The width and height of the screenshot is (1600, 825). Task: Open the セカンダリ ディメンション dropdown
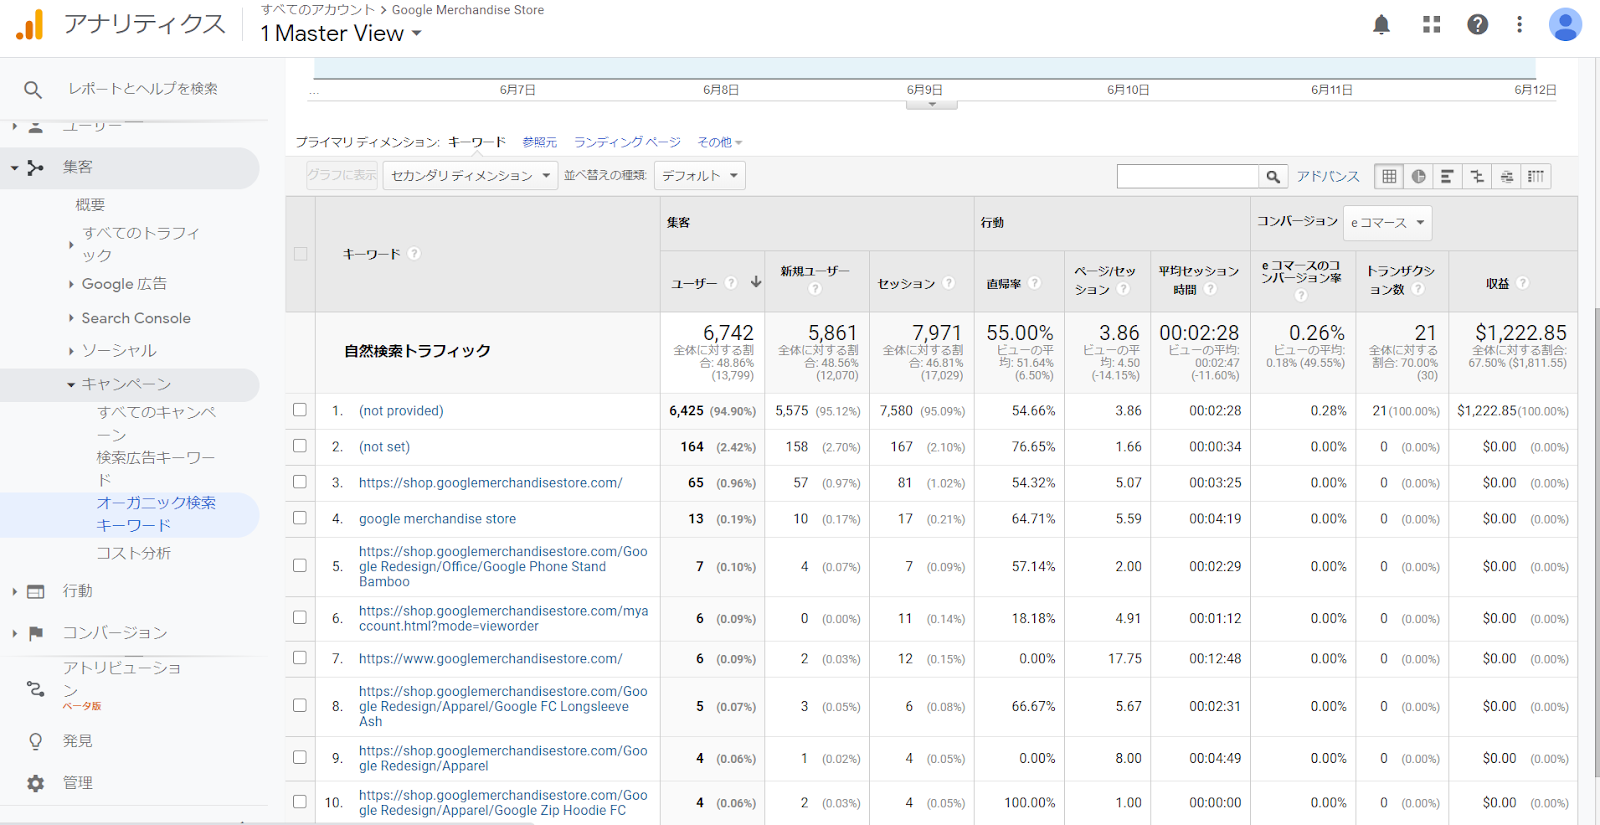[x=470, y=176]
